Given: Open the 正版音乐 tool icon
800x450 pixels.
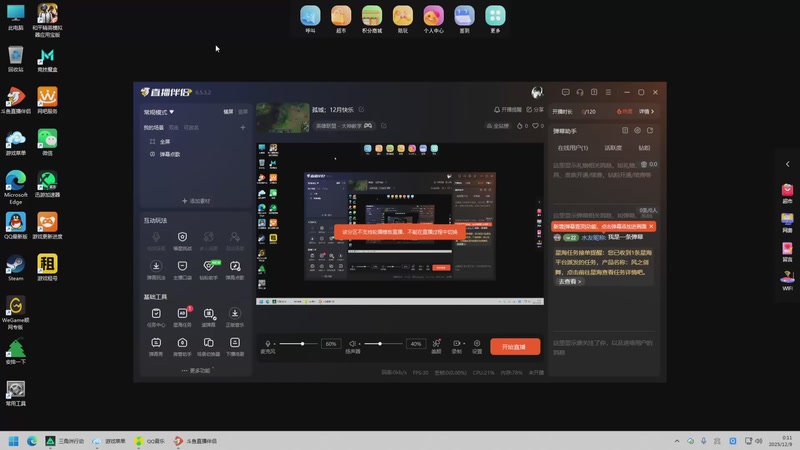Looking at the screenshot, I should click(235, 317).
